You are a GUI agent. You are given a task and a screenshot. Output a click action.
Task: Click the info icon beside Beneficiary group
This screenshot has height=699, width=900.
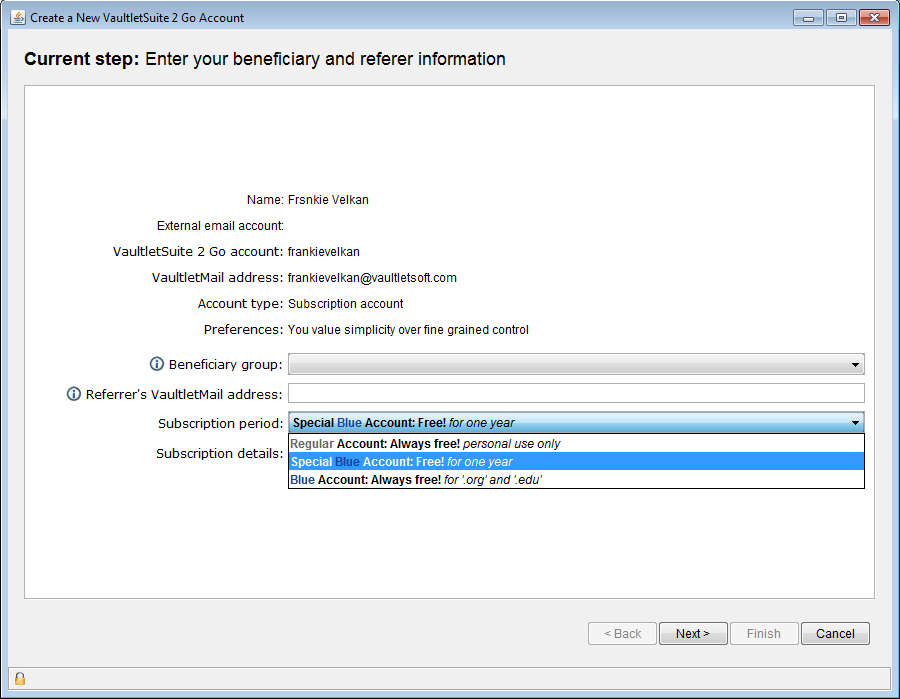157,364
